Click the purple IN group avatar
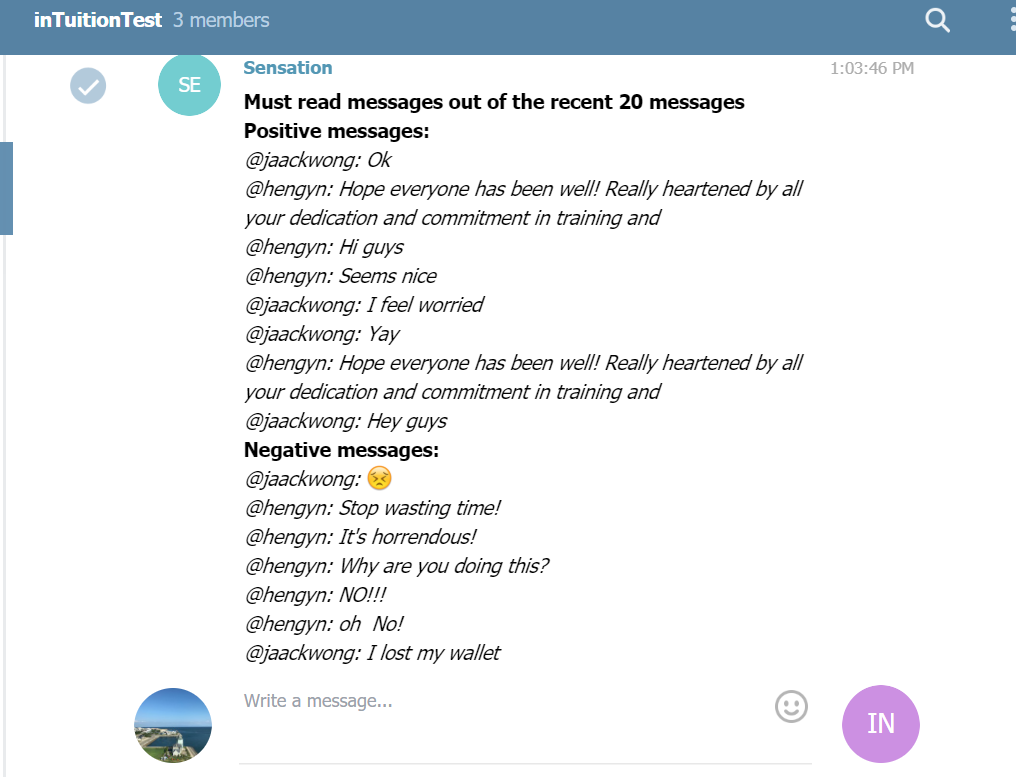The image size is (1016, 777). pos(881,724)
